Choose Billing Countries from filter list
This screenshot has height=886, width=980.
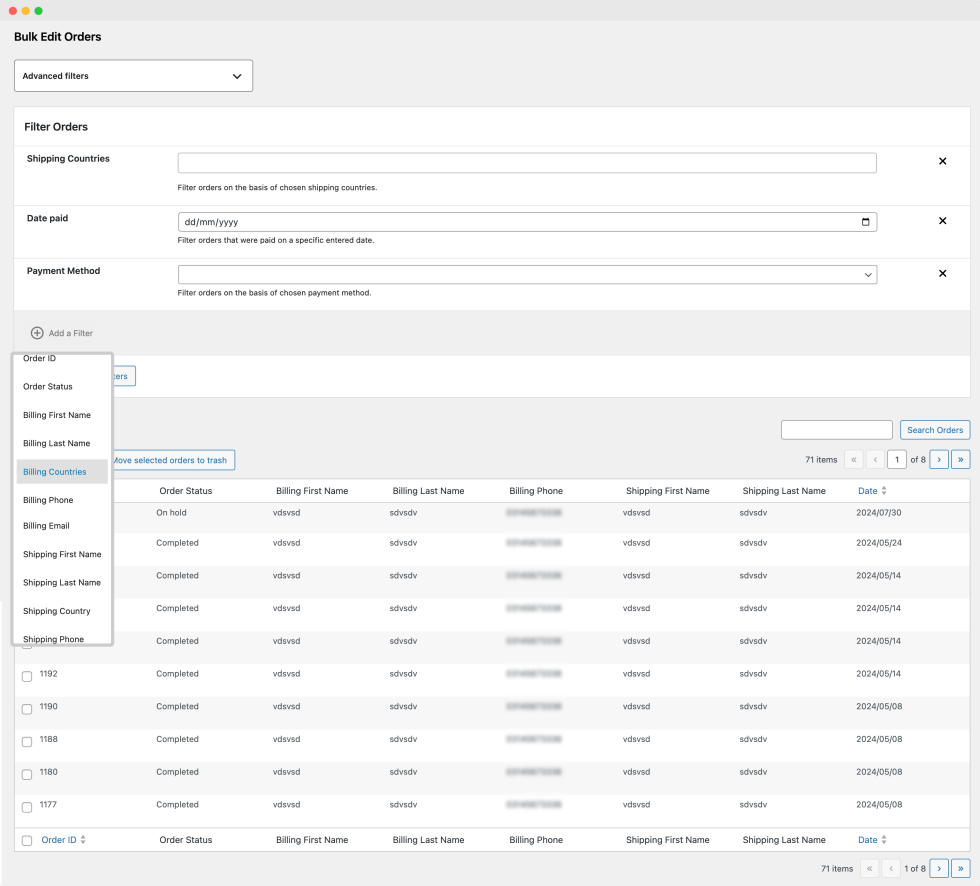pos(55,472)
